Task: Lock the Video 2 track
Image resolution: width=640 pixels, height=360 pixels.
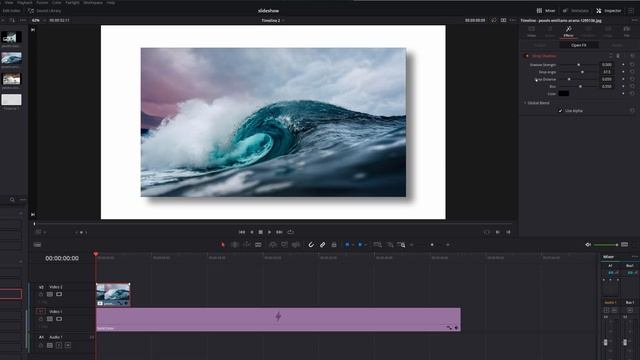Action: (41, 294)
